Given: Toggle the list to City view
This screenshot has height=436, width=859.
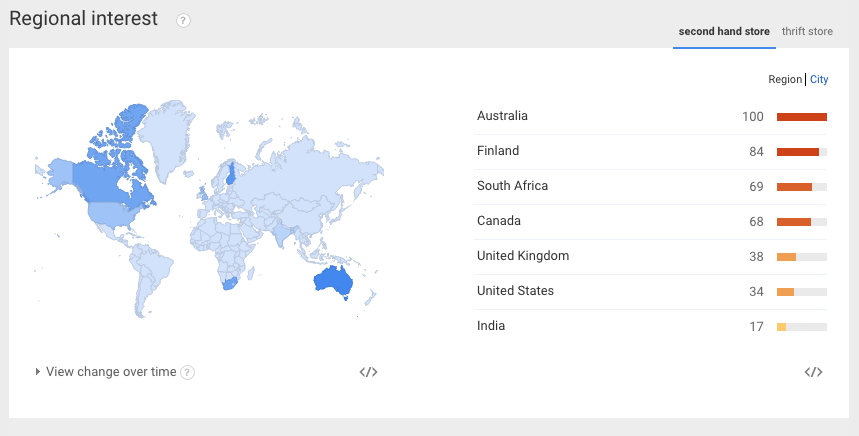Looking at the screenshot, I should pyautogui.click(x=819, y=79).
